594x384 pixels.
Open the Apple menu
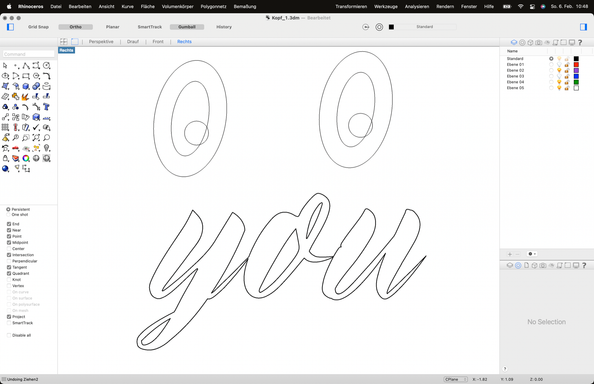coord(9,6)
